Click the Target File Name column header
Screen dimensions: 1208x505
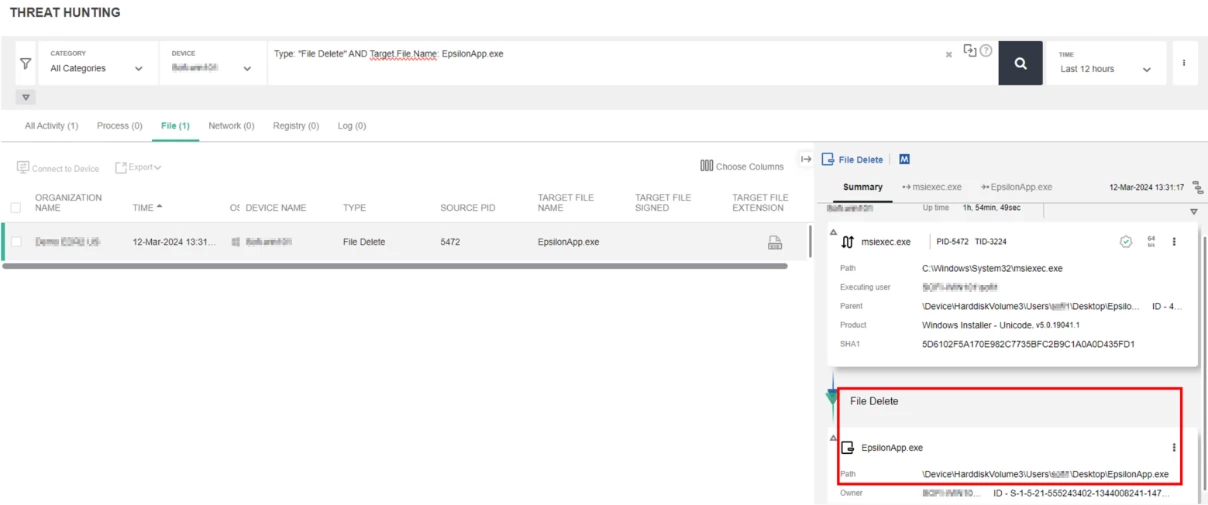566,203
